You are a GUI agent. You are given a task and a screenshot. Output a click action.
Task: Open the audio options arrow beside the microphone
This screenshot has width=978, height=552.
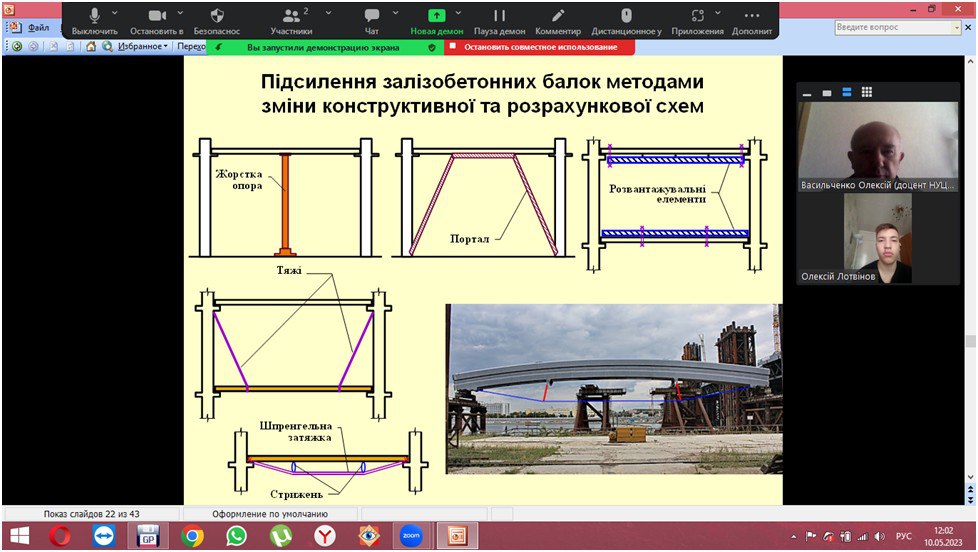click(115, 12)
